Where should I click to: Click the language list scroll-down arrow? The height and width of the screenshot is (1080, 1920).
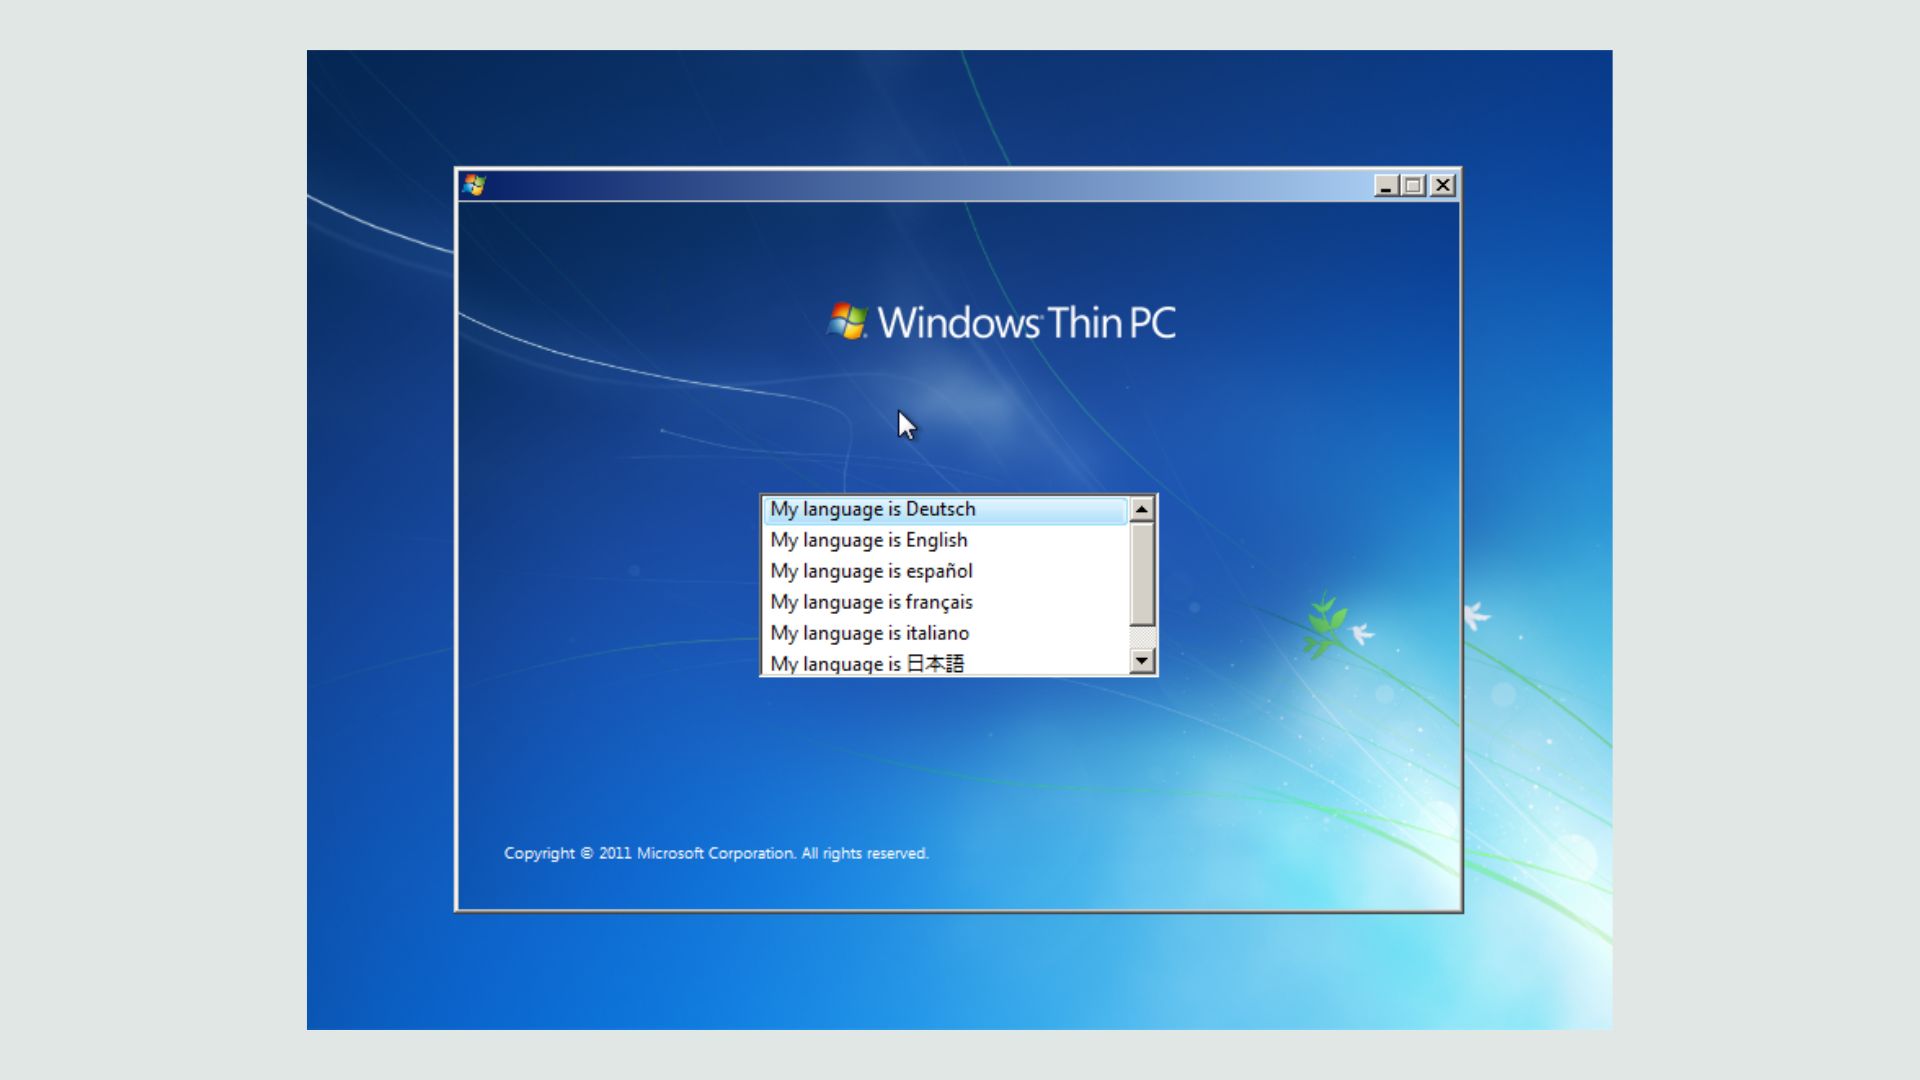(x=1142, y=660)
